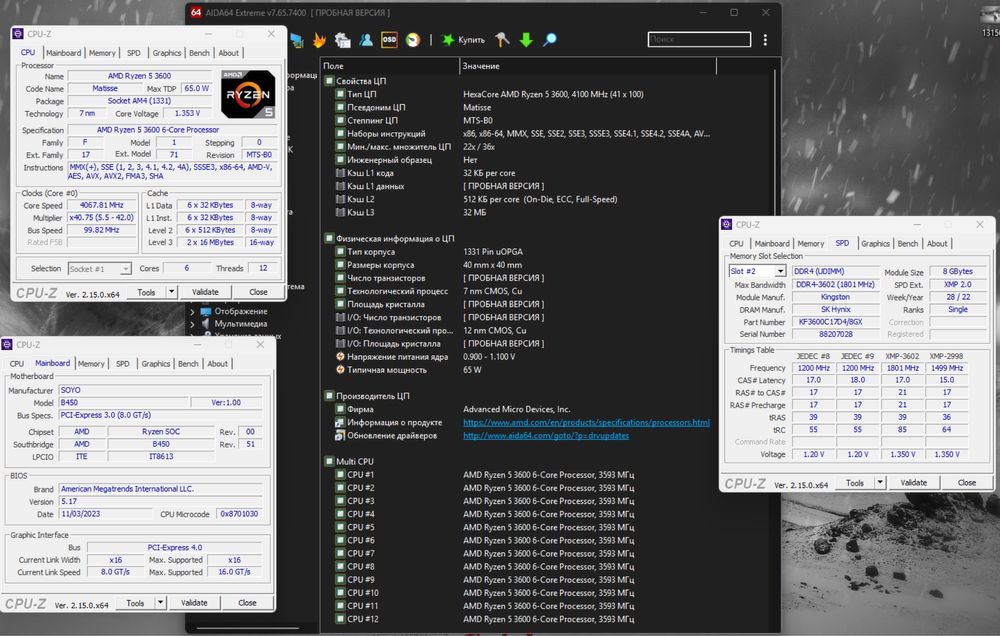Open the Socket #1 selection dropdown
Screen dimensions: 1000x636
pyautogui.click(x=126, y=269)
